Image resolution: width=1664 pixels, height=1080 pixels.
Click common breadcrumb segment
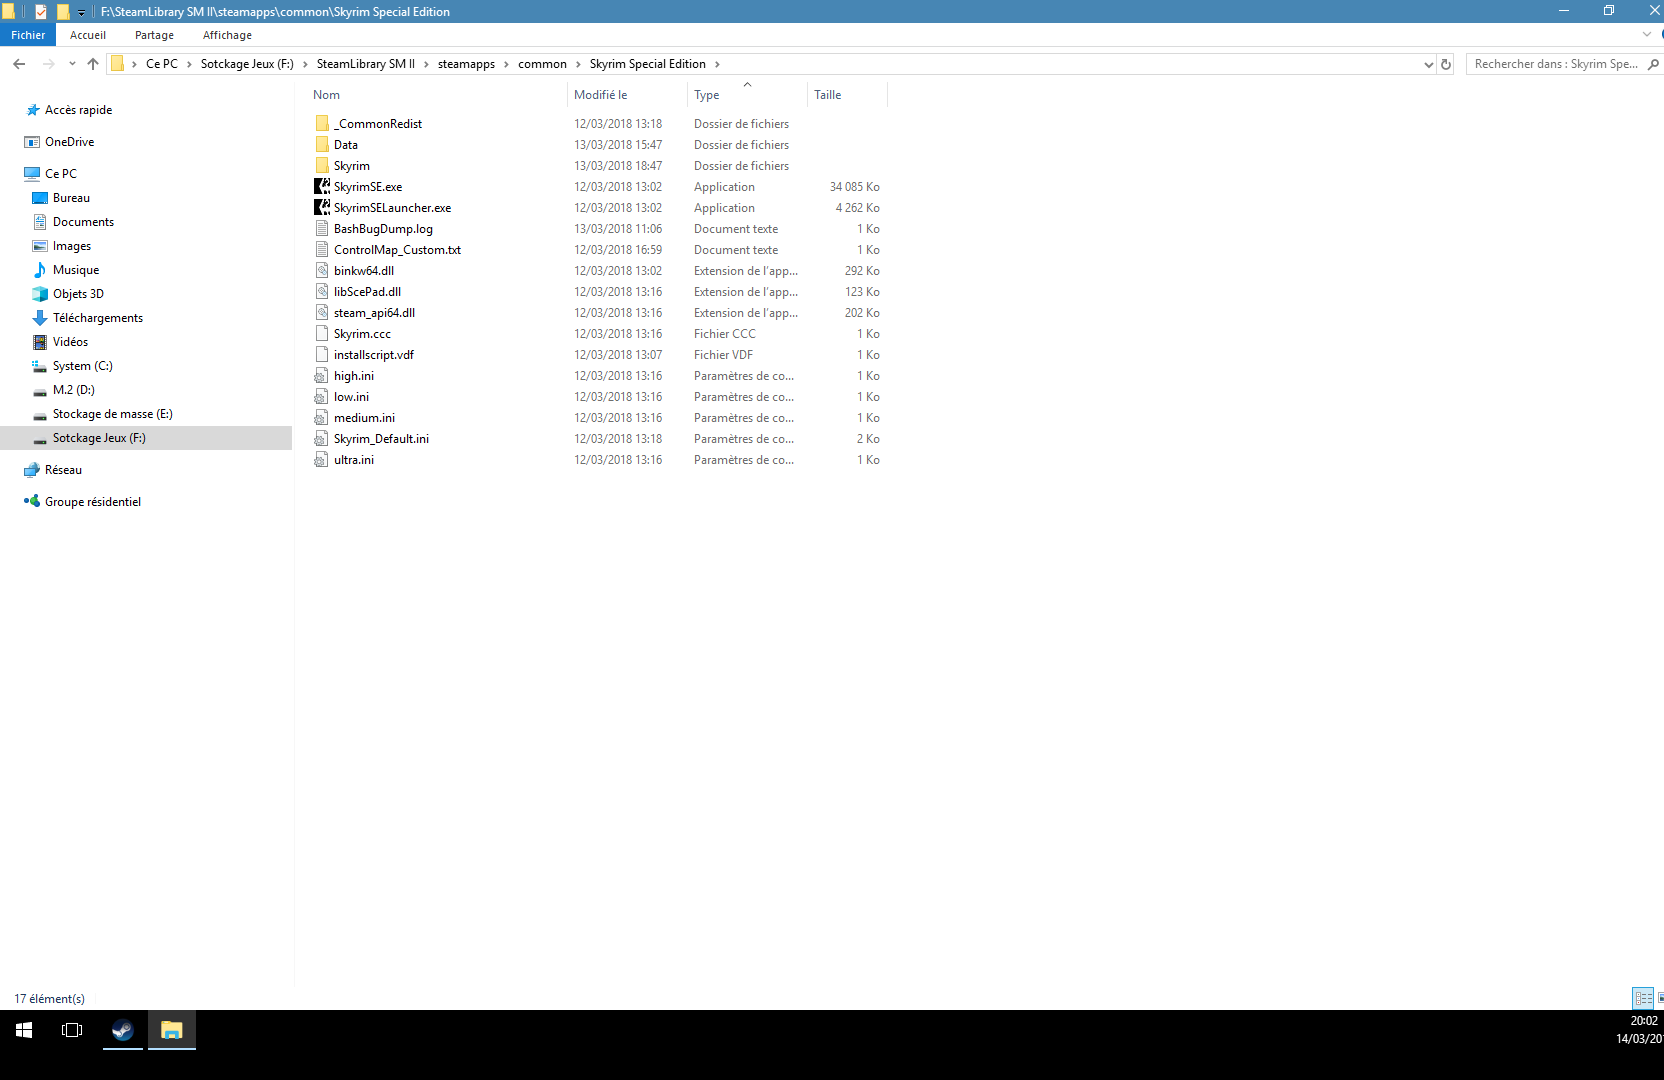point(542,64)
